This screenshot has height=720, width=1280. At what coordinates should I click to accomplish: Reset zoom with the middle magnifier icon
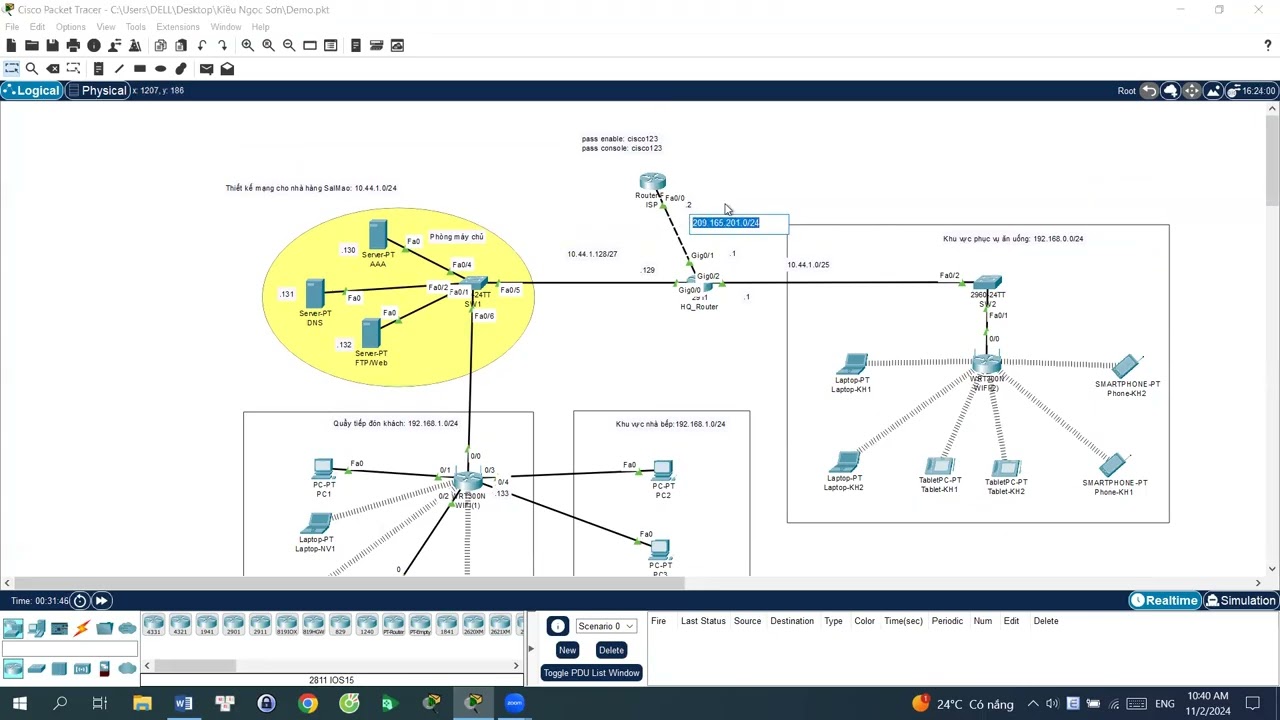(x=268, y=45)
